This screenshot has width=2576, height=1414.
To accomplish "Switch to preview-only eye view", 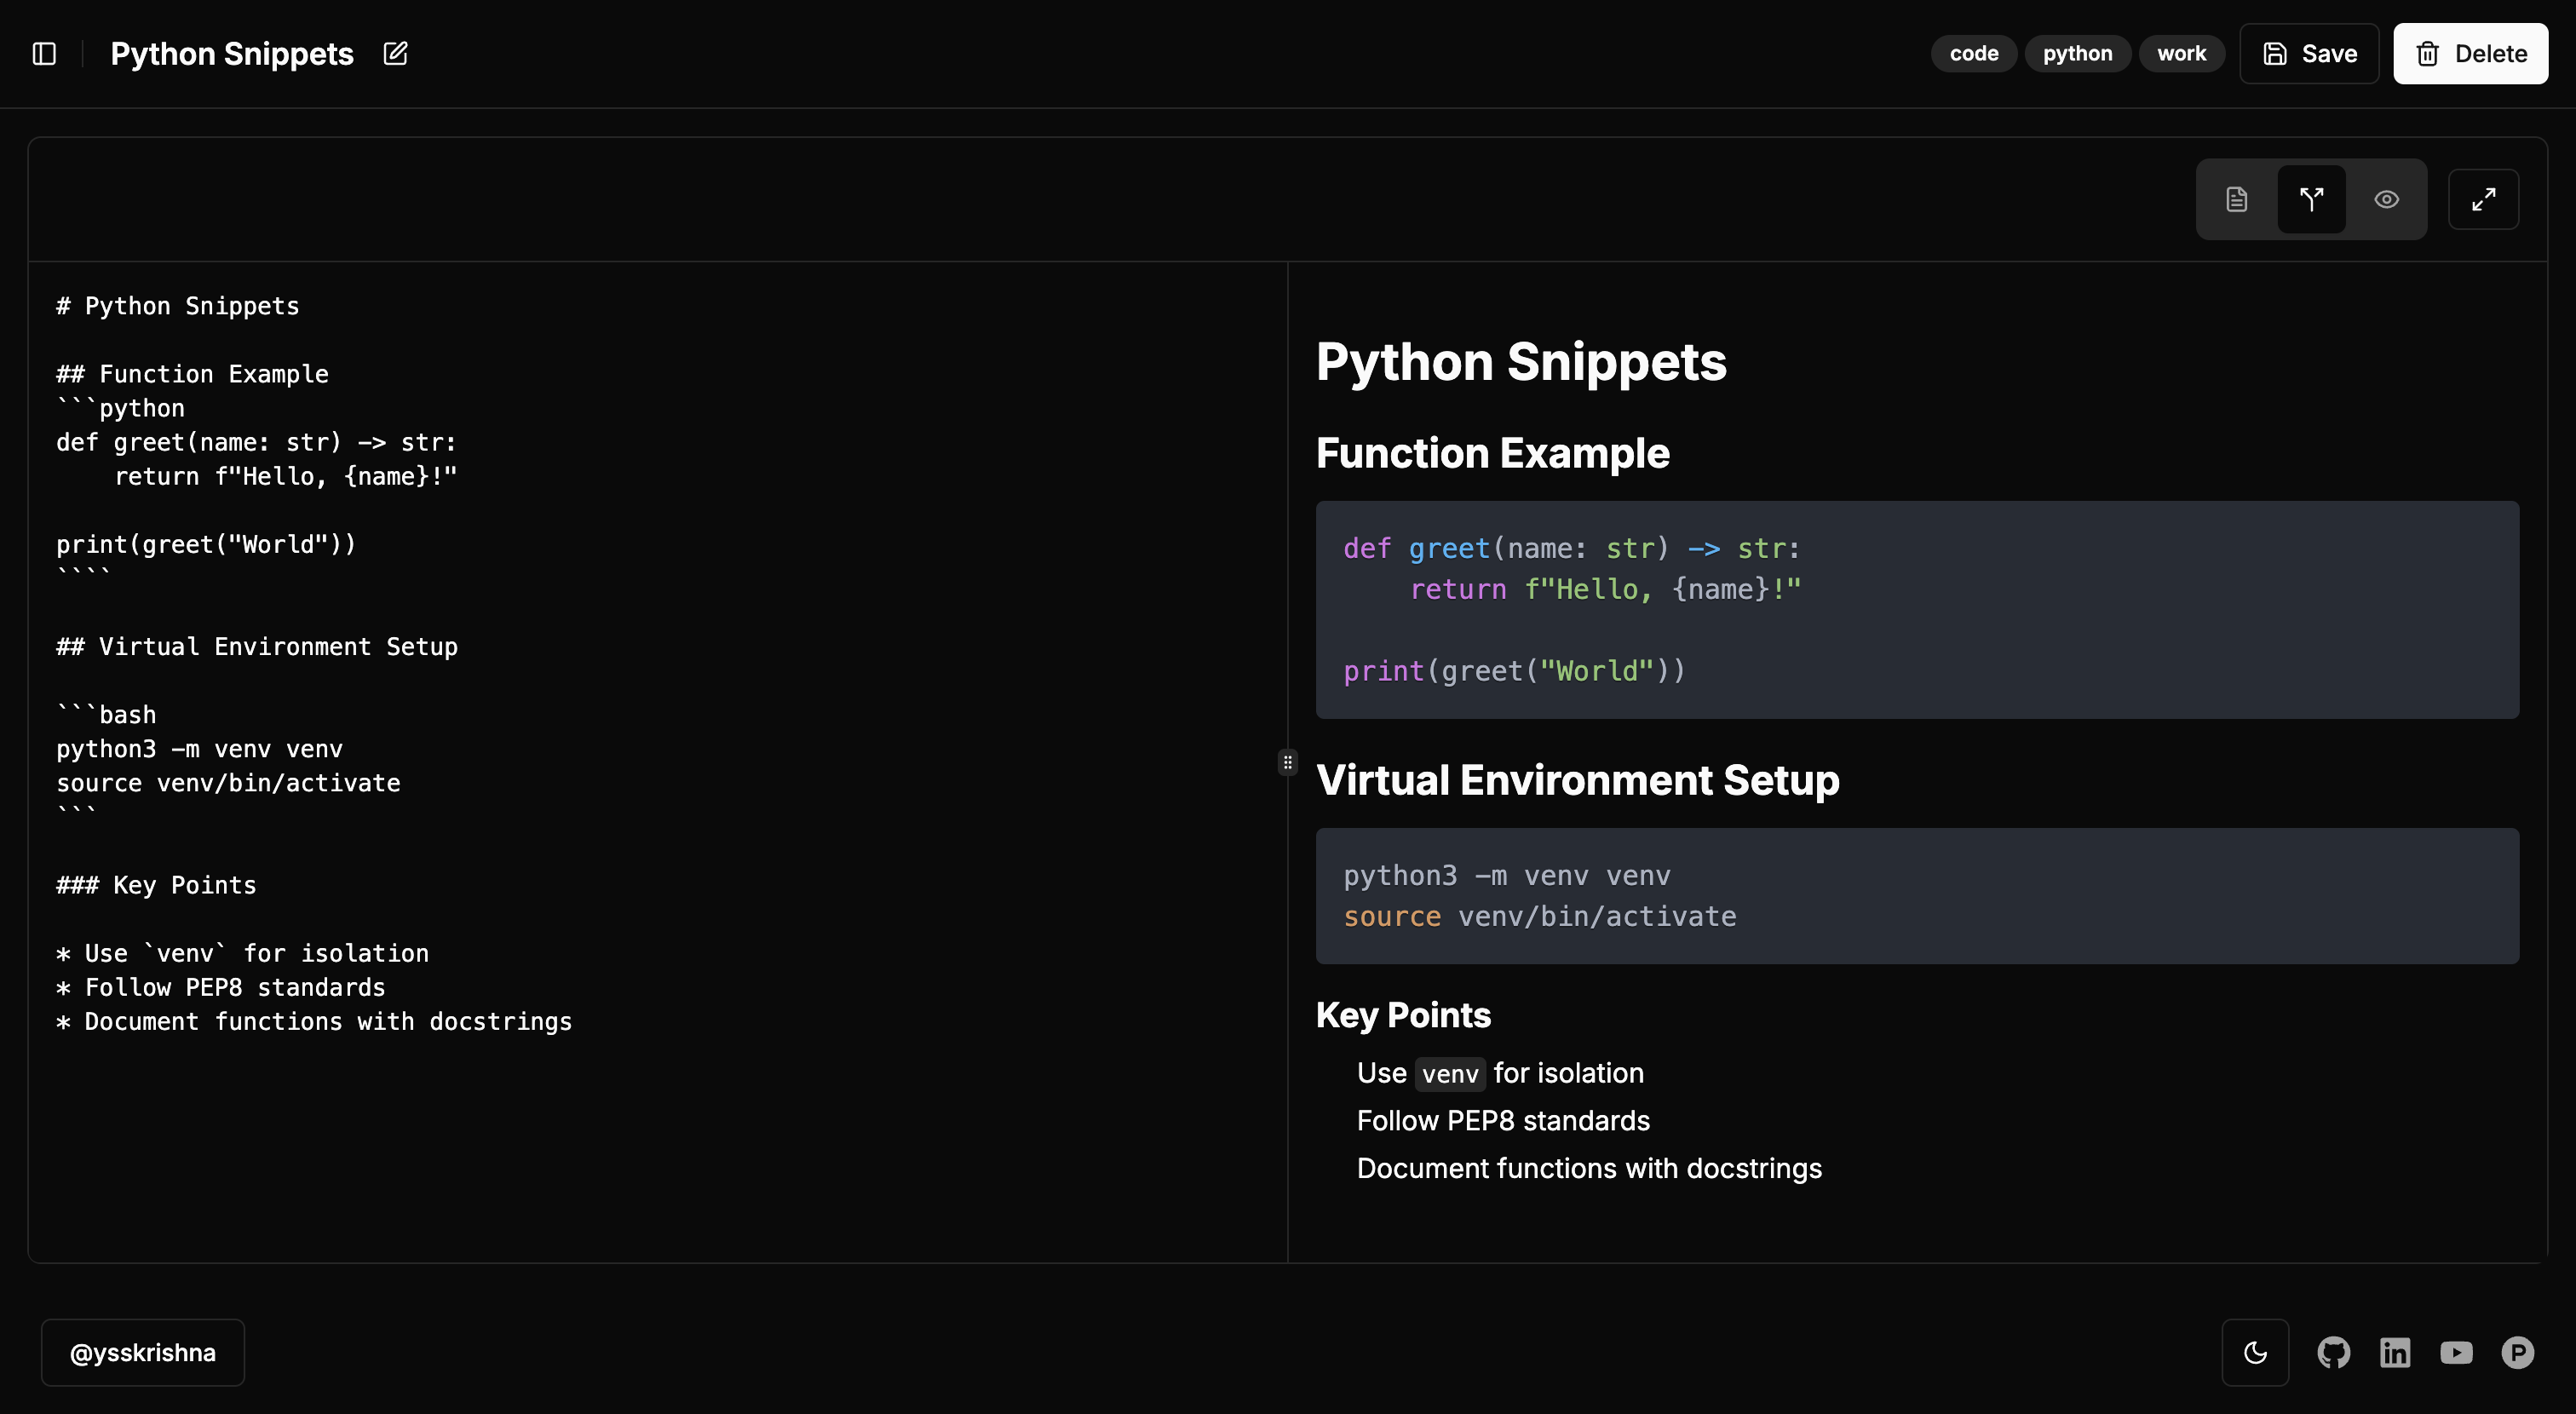I will [2386, 199].
